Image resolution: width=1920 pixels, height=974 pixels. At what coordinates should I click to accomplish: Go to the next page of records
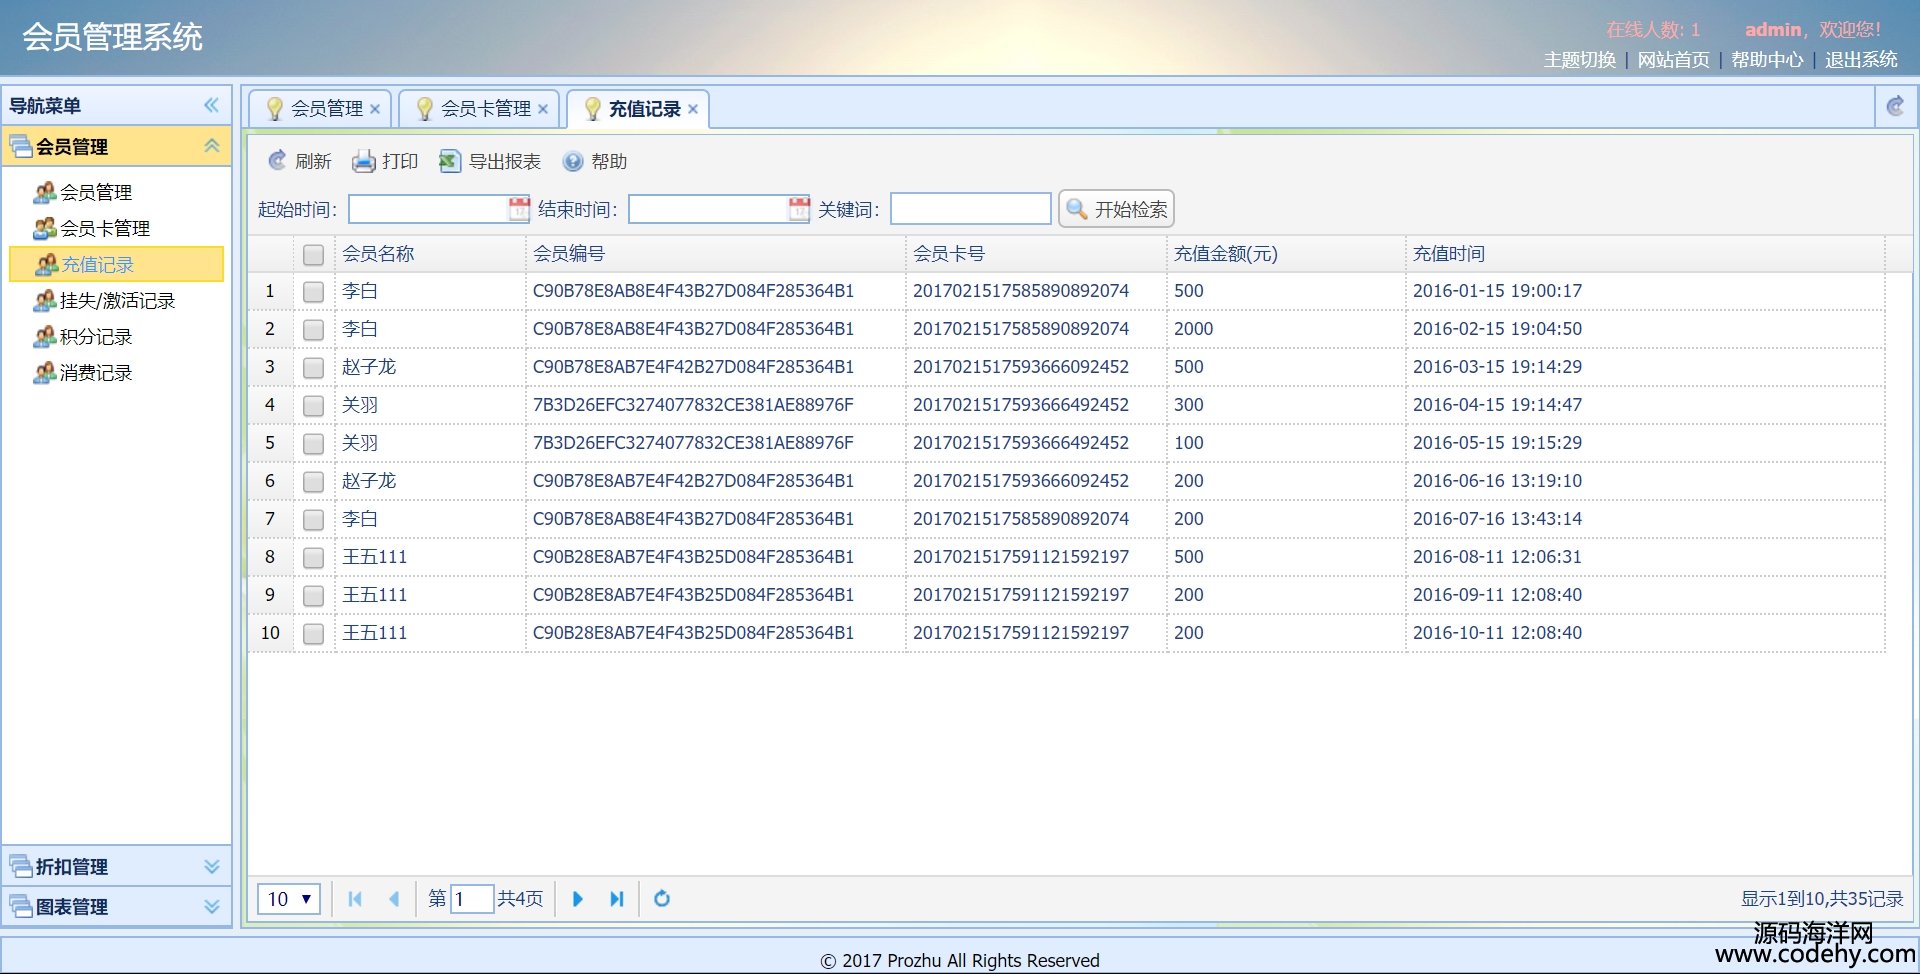point(577,899)
